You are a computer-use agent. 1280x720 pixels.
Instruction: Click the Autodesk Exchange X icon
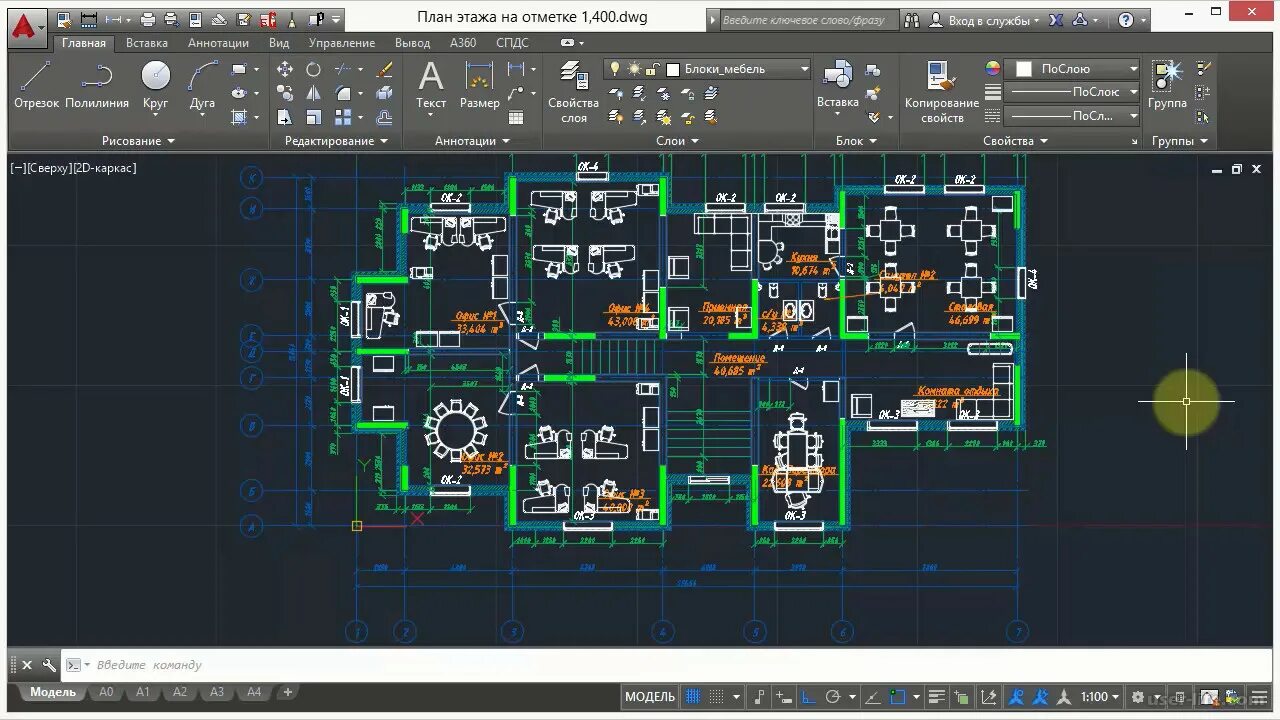point(1056,20)
